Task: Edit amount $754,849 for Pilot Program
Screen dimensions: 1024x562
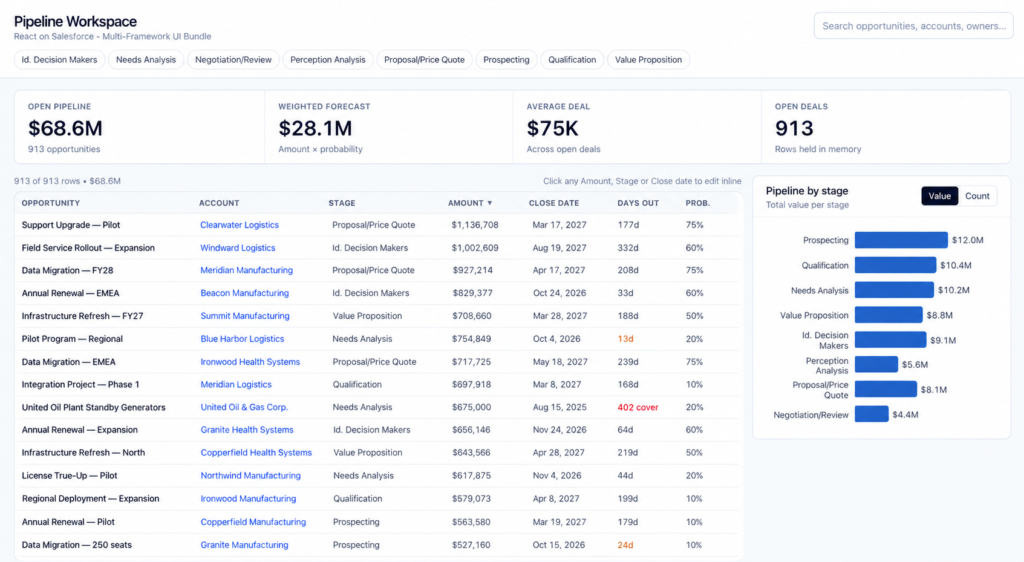Action: coord(472,339)
